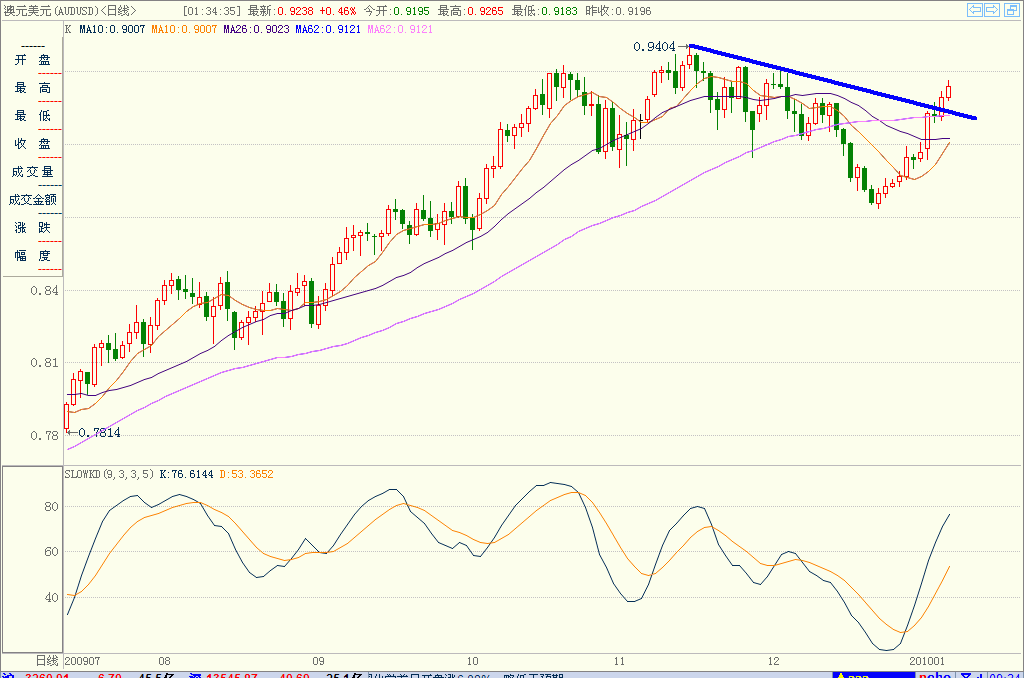Image resolution: width=1024 pixels, height=678 pixels.
Task: Go to previous chart with left arrow icon
Action: [x=975, y=10]
